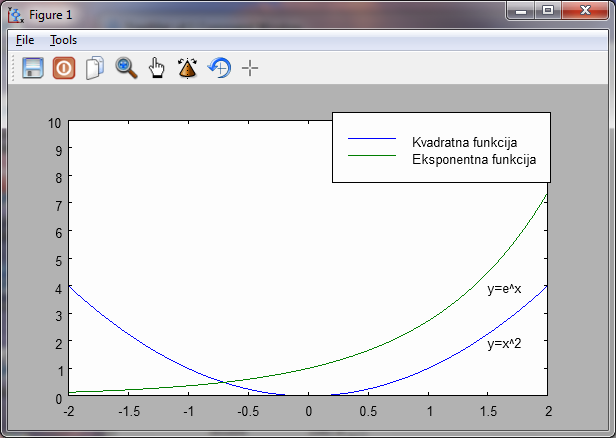Select the Pan hand tool

pyautogui.click(x=157, y=68)
